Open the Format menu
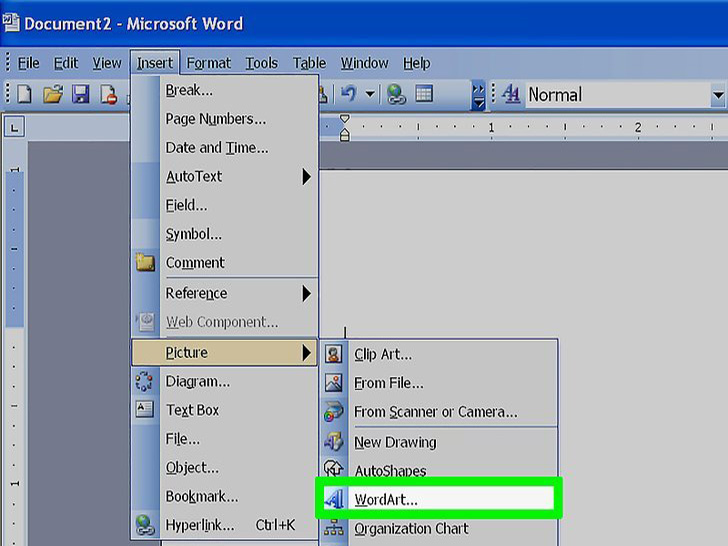This screenshot has height=546, width=728. click(x=208, y=63)
